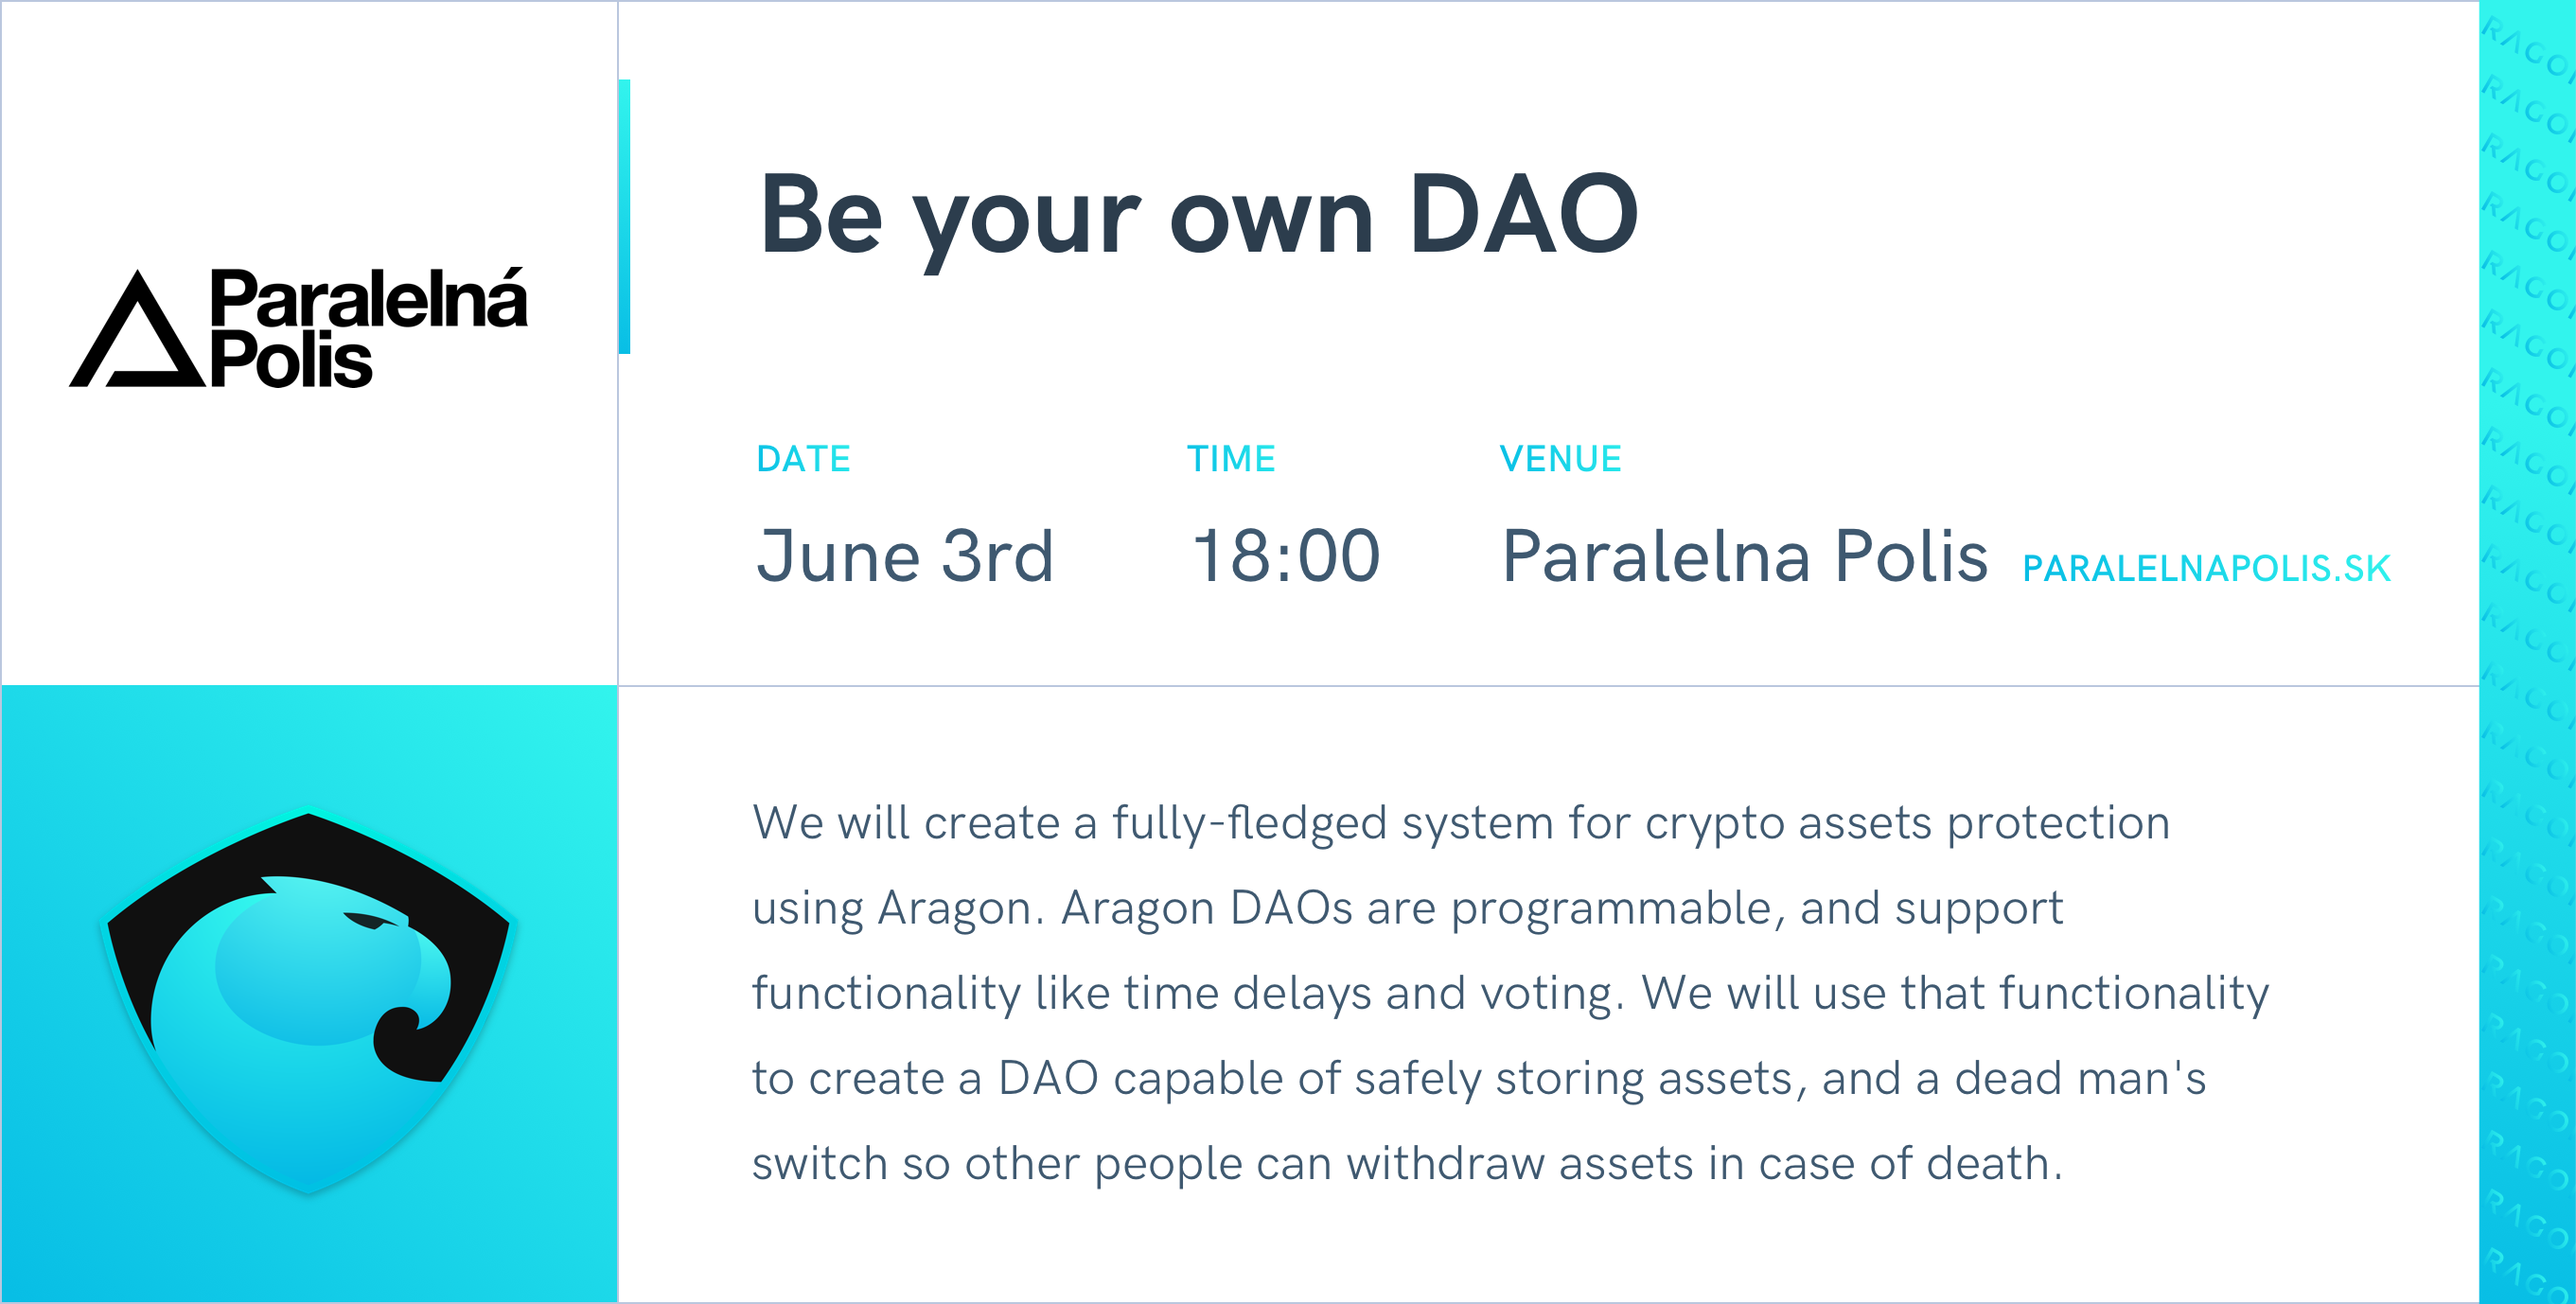Click the Paralelna Polis venue name

click(1744, 556)
